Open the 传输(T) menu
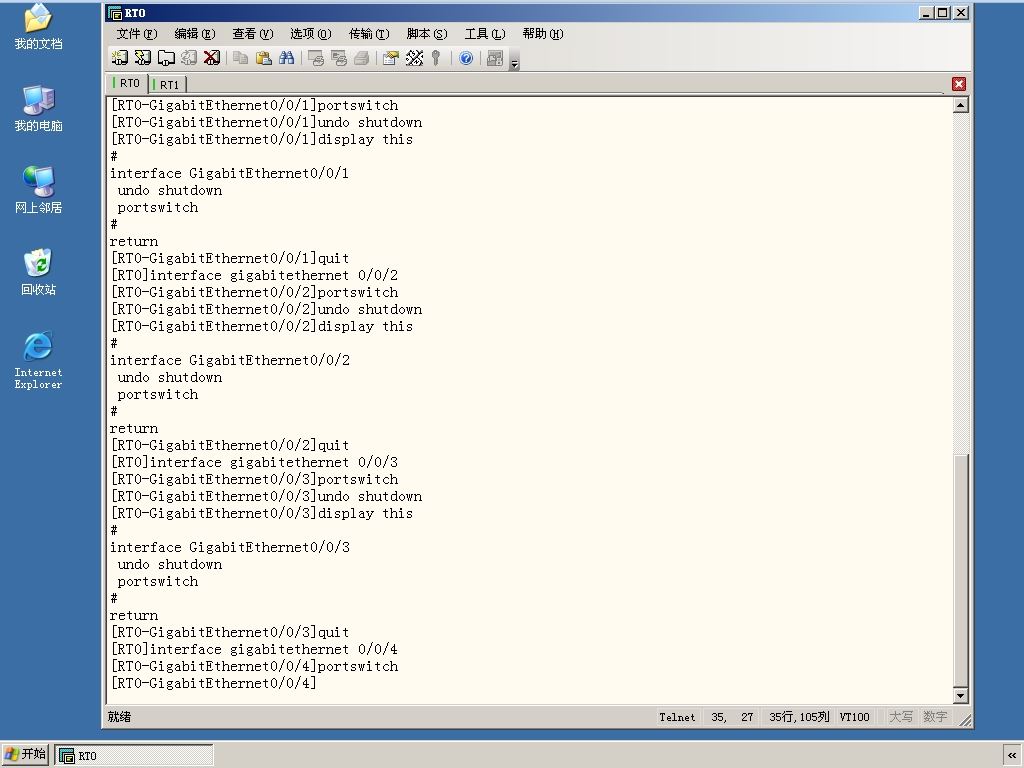 point(369,33)
